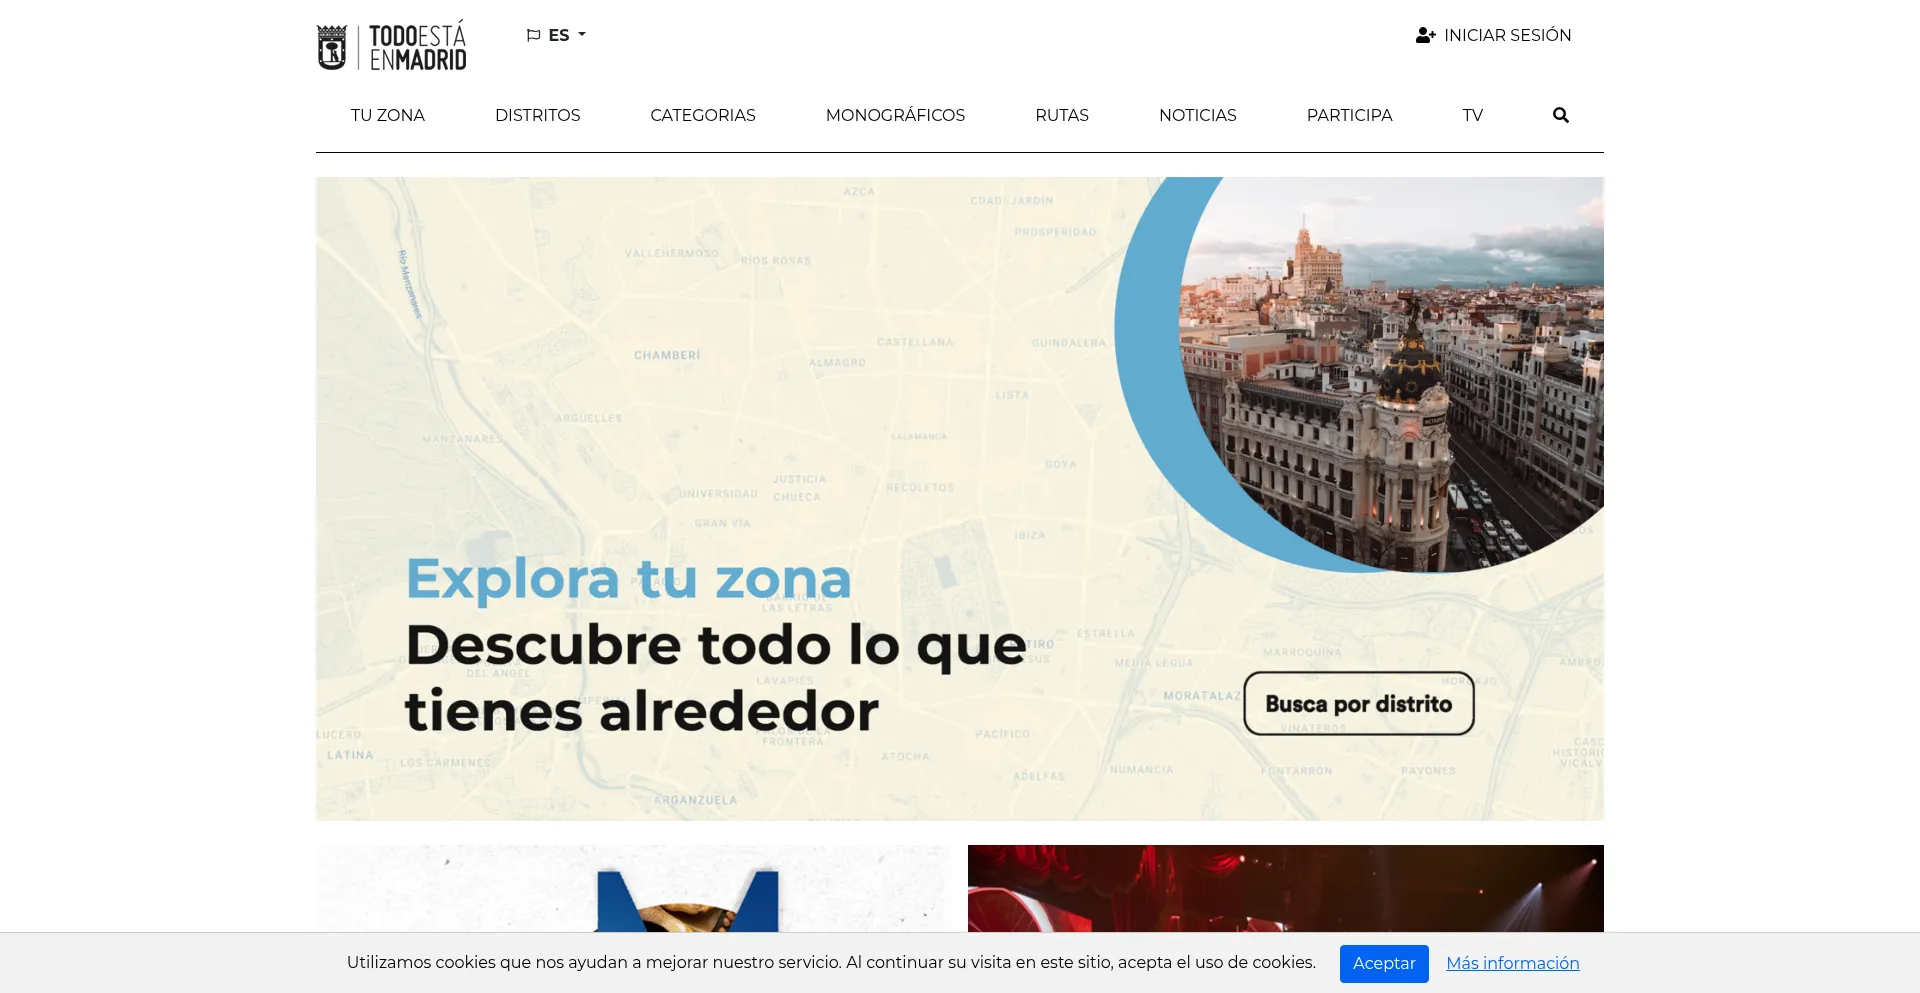
Task: Open the red theater stage thumbnail
Action: point(1285,888)
